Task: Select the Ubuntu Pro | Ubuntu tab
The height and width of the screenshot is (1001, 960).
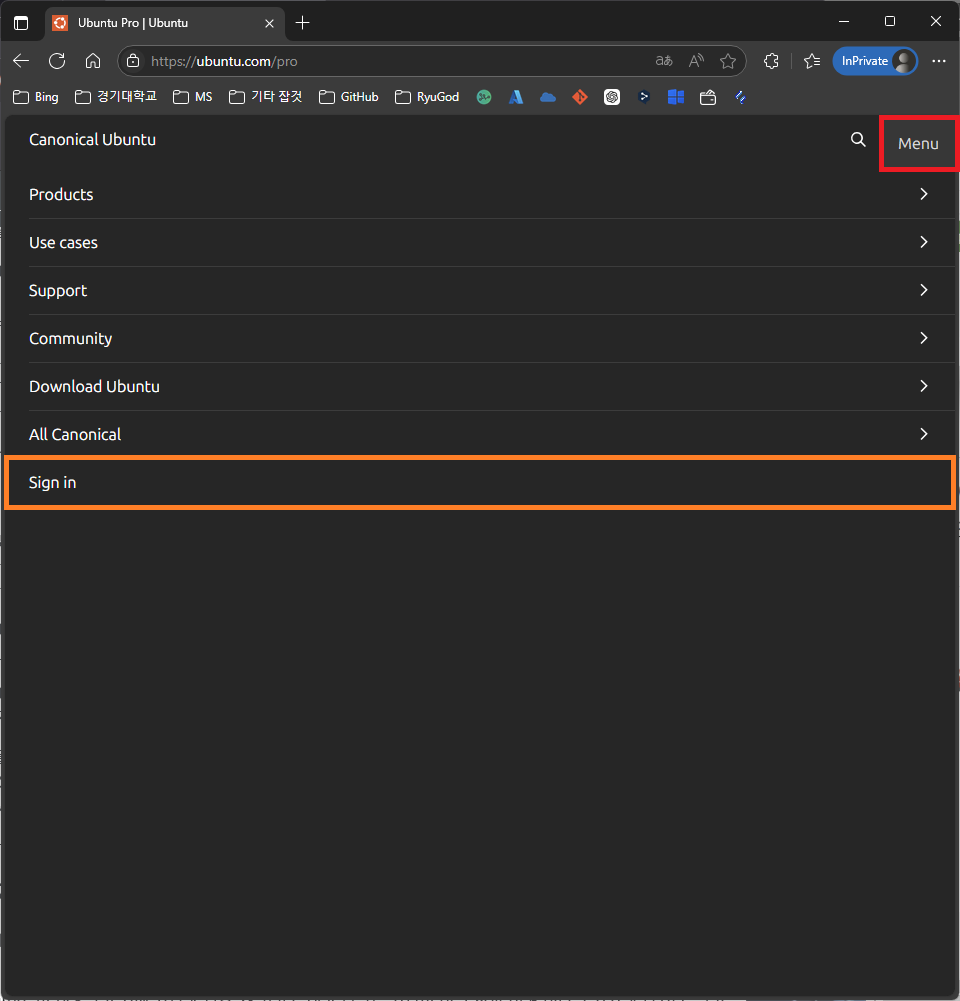Action: click(165, 23)
